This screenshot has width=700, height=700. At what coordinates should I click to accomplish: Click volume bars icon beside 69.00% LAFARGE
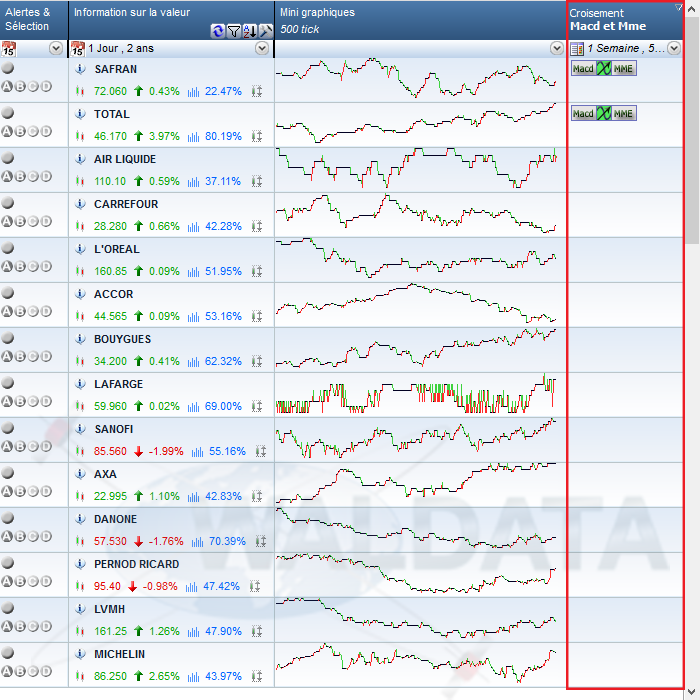[x=193, y=406]
